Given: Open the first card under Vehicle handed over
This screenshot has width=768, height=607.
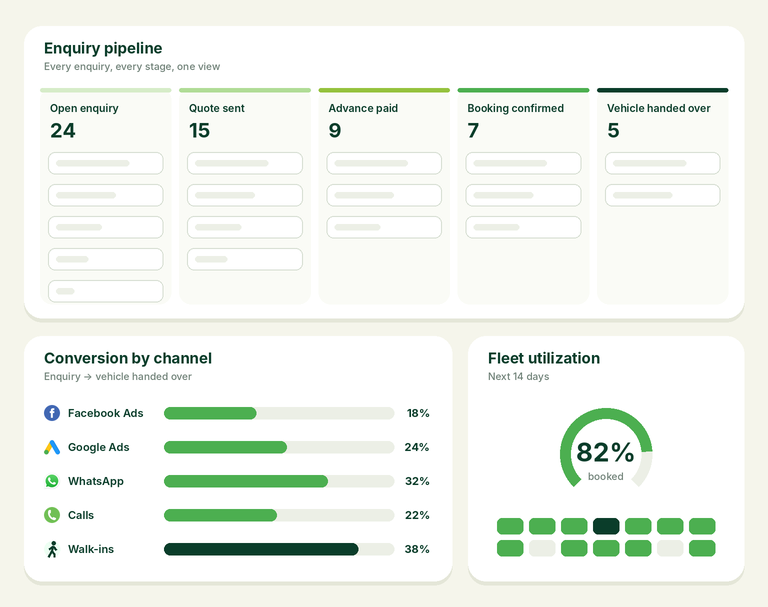Looking at the screenshot, I should (x=663, y=163).
